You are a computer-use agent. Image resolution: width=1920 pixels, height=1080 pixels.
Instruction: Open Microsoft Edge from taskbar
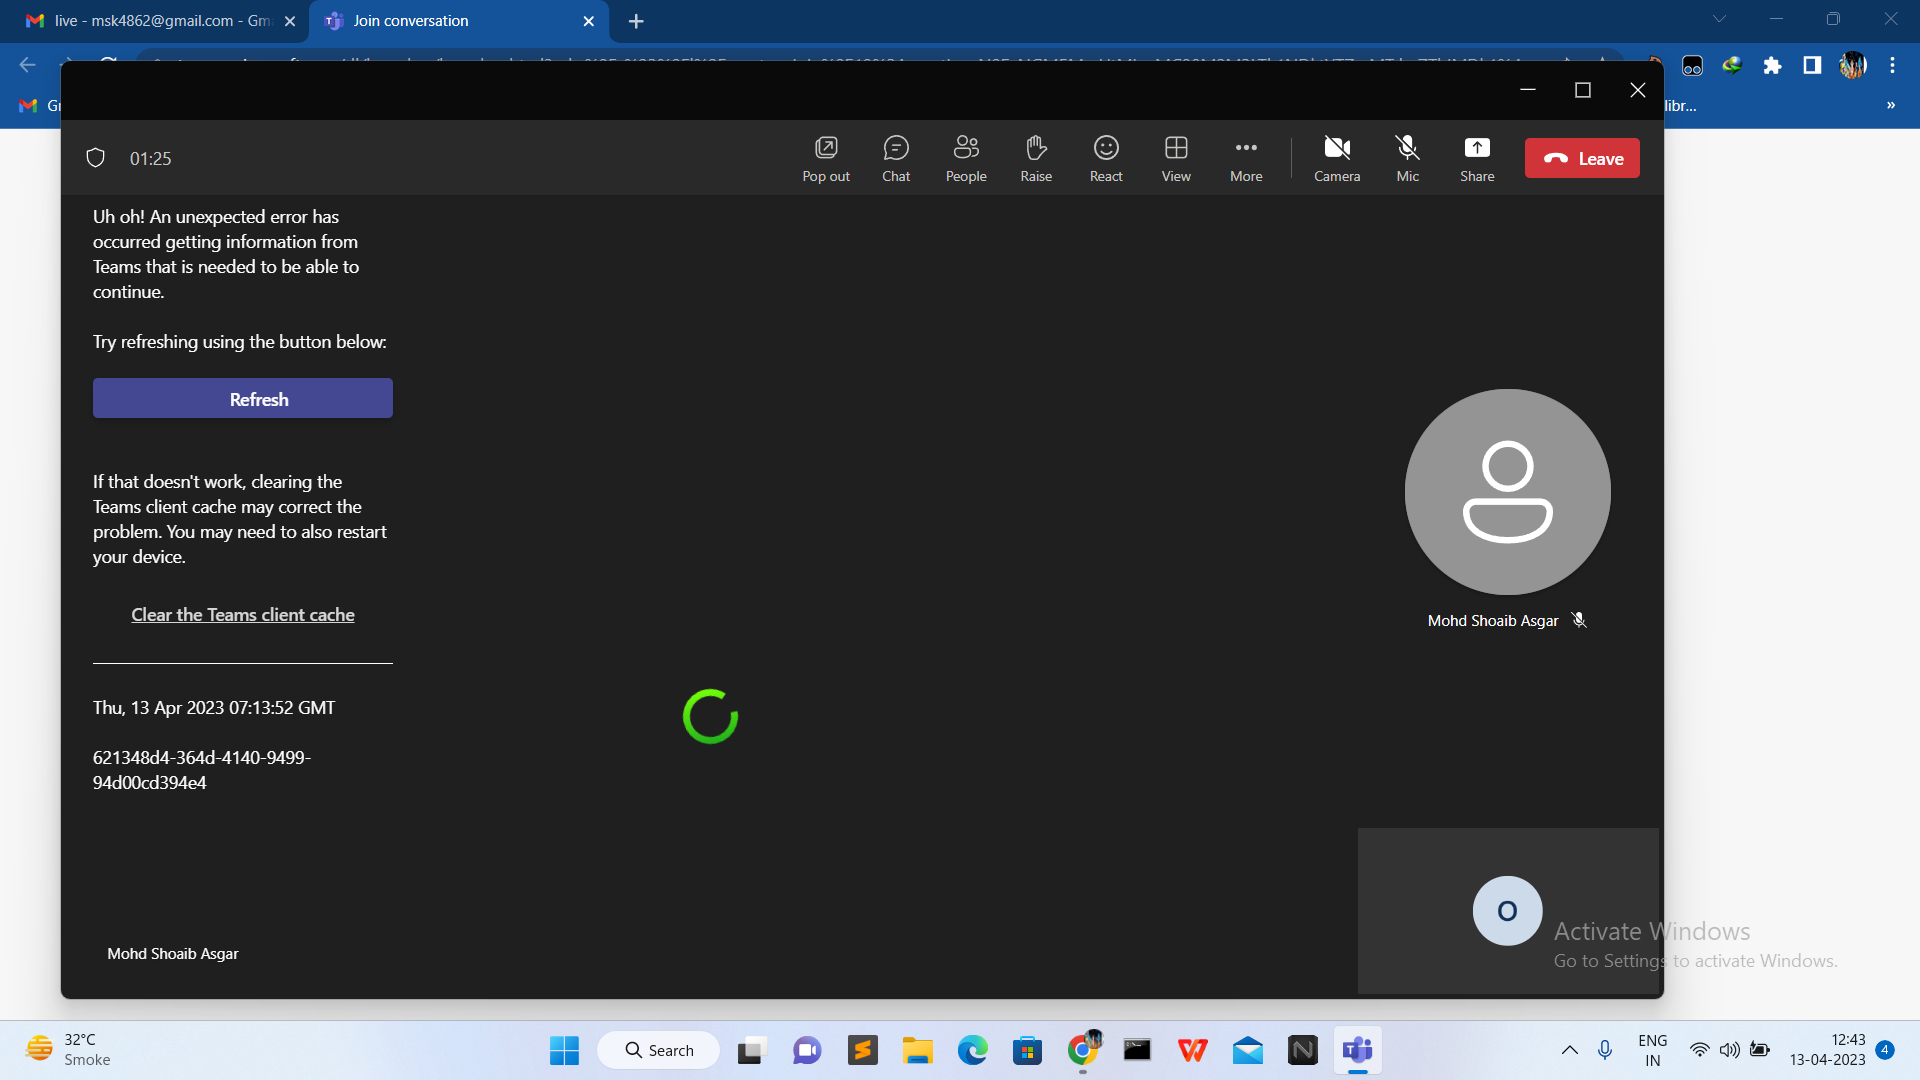[x=972, y=1050]
